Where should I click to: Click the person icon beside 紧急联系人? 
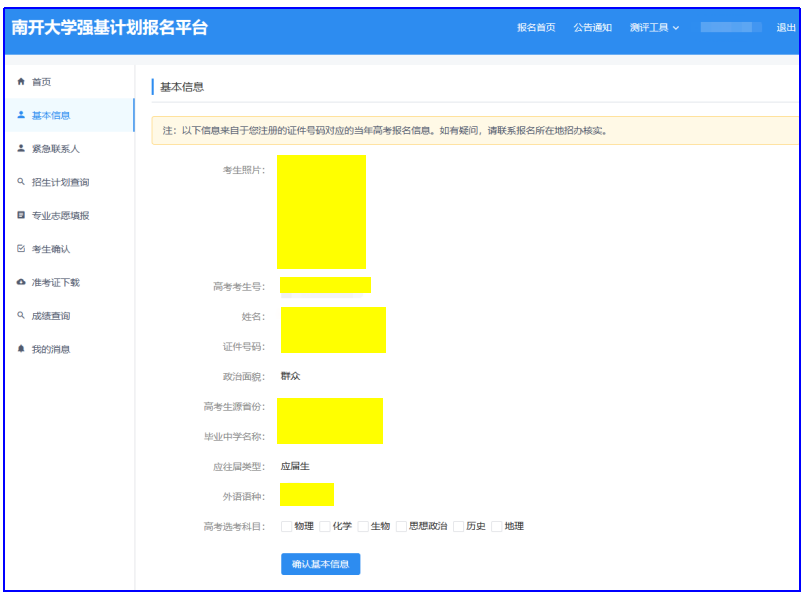coord(21,148)
